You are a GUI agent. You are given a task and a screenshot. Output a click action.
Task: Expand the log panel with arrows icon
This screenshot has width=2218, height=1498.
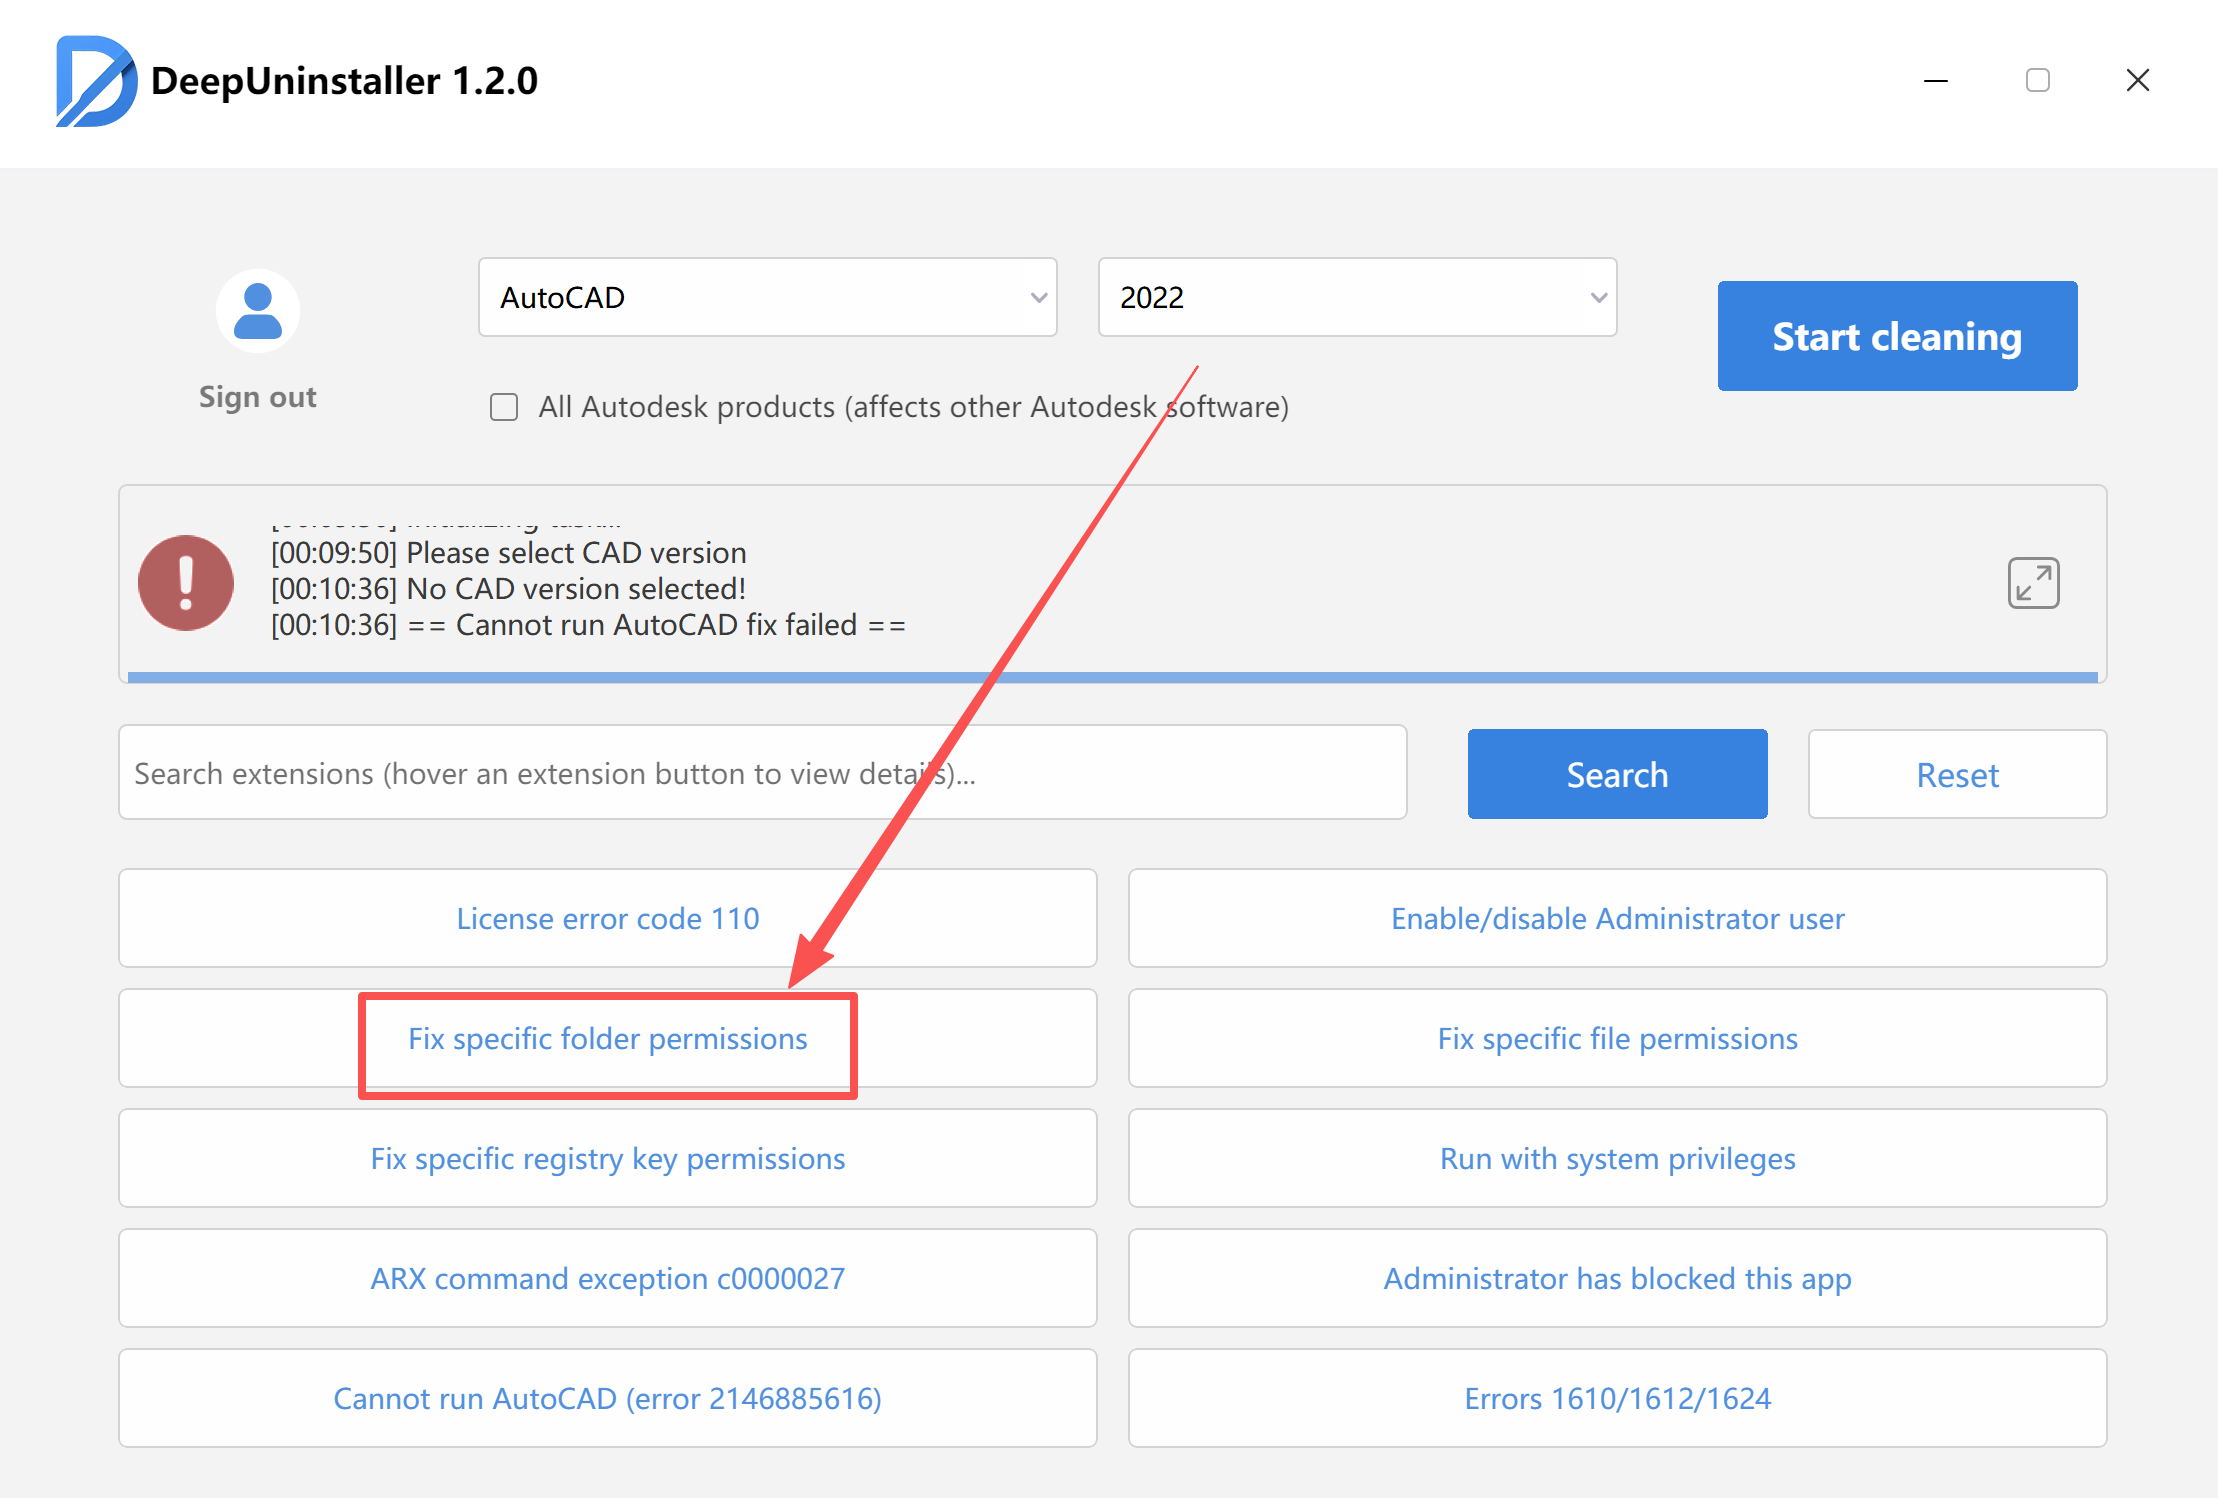point(2033,583)
